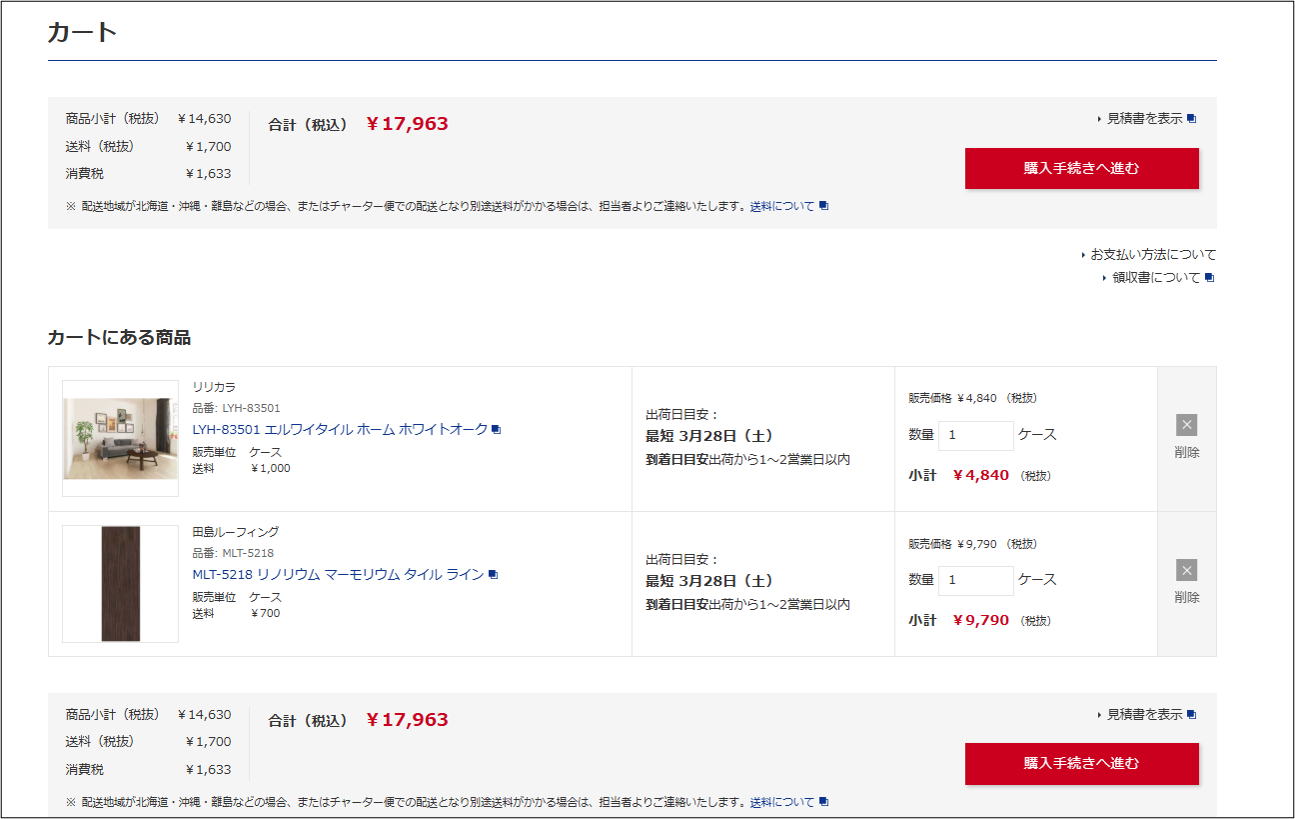Open MLT-5218 リノリウム マーモリウム タイル ライン product link
This screenshot has height=819, width=1295.
point(338,574)
